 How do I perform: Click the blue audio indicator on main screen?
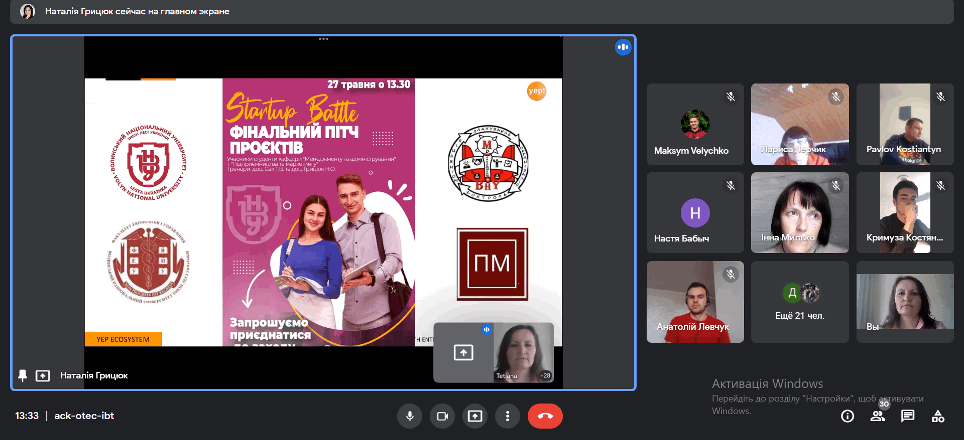(x=623, y=47)
